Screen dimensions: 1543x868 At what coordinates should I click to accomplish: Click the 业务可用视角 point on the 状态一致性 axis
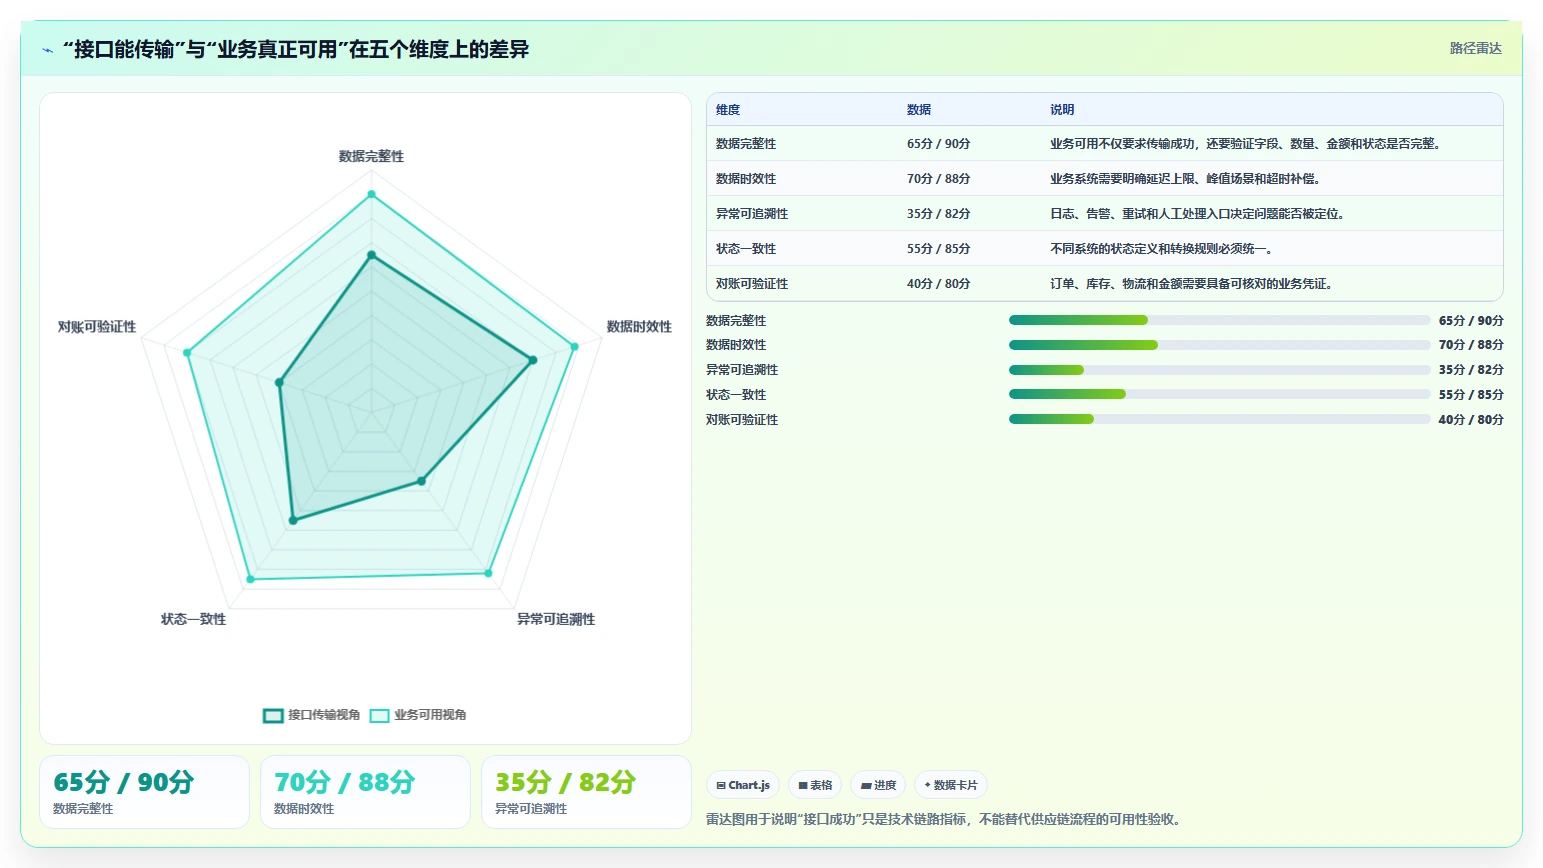tap(250, 579)
